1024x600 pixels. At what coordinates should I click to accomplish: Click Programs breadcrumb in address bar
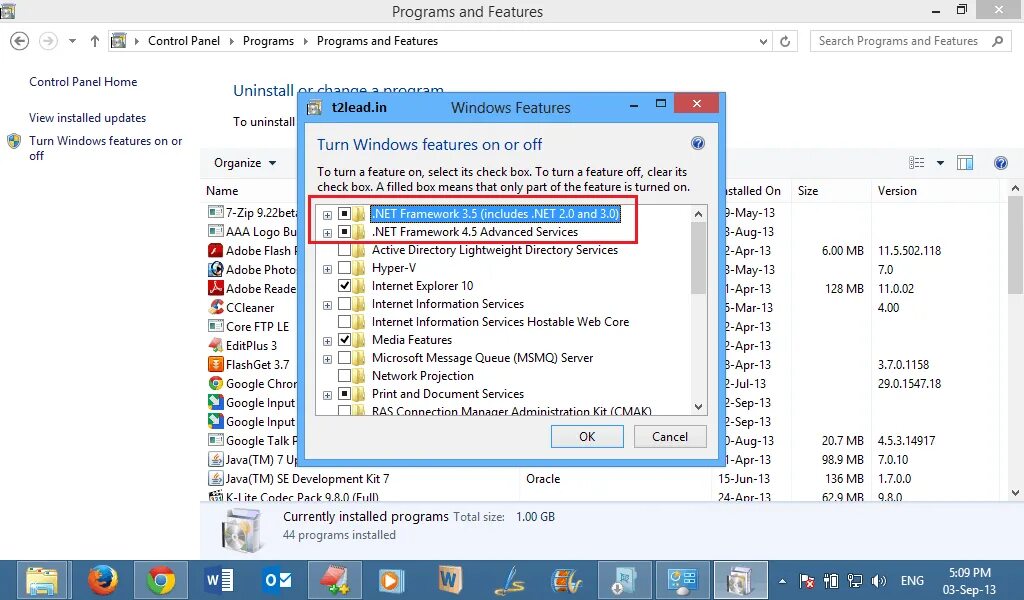click(268, 40)
